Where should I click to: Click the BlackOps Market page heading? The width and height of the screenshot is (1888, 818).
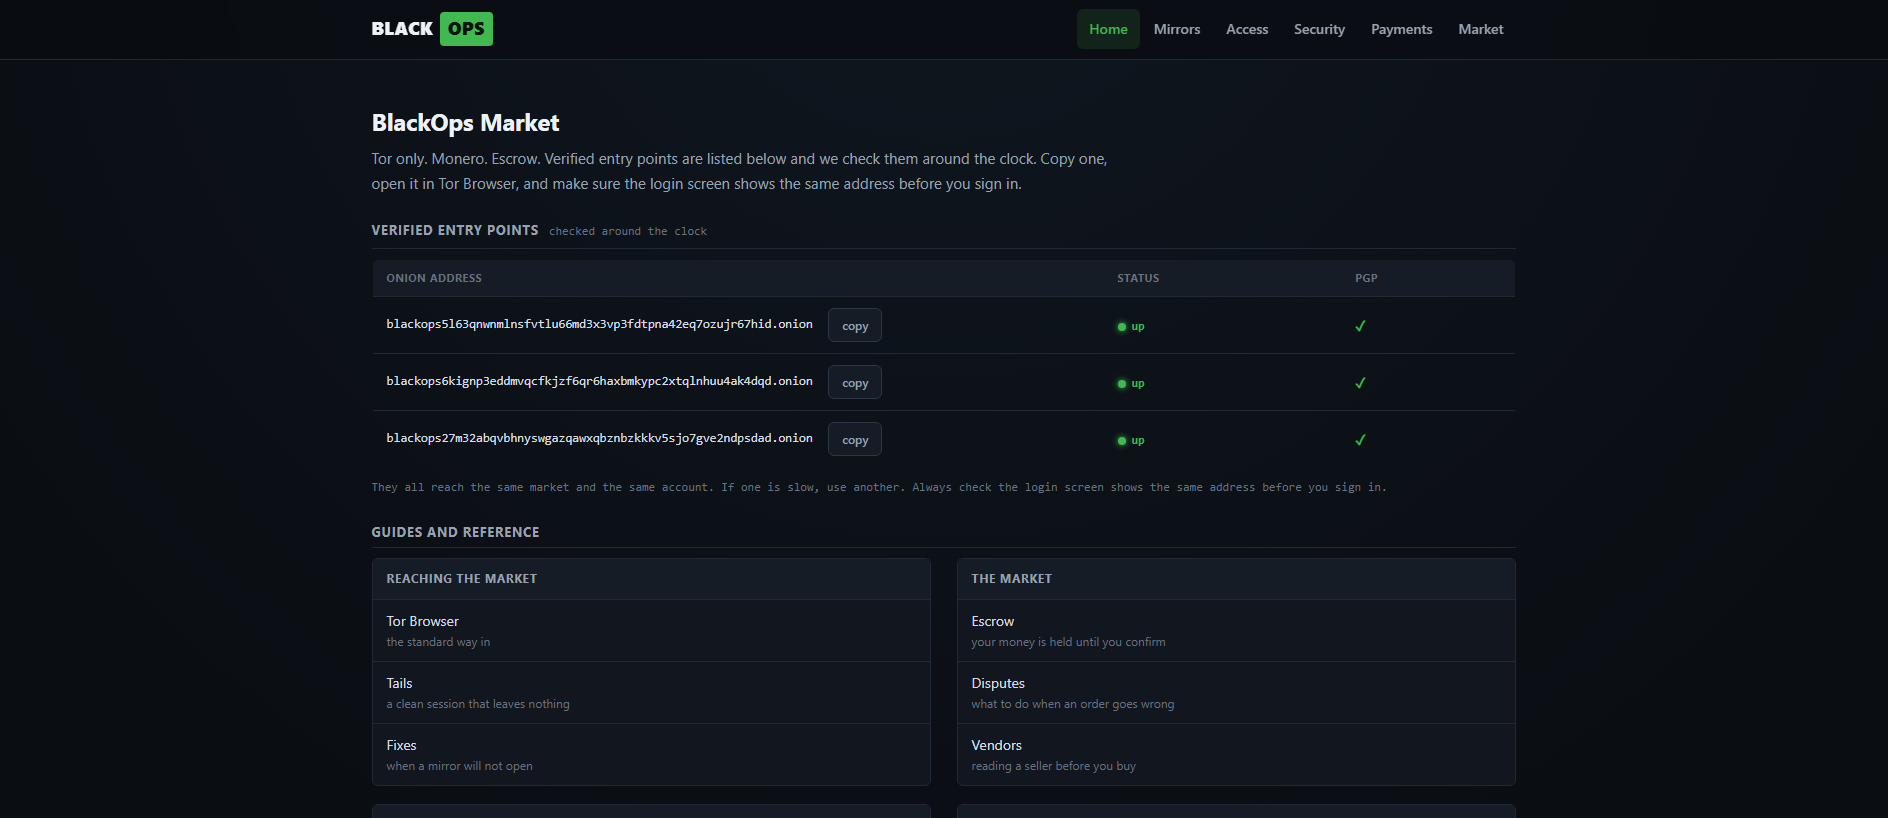[x=465, y=123]
